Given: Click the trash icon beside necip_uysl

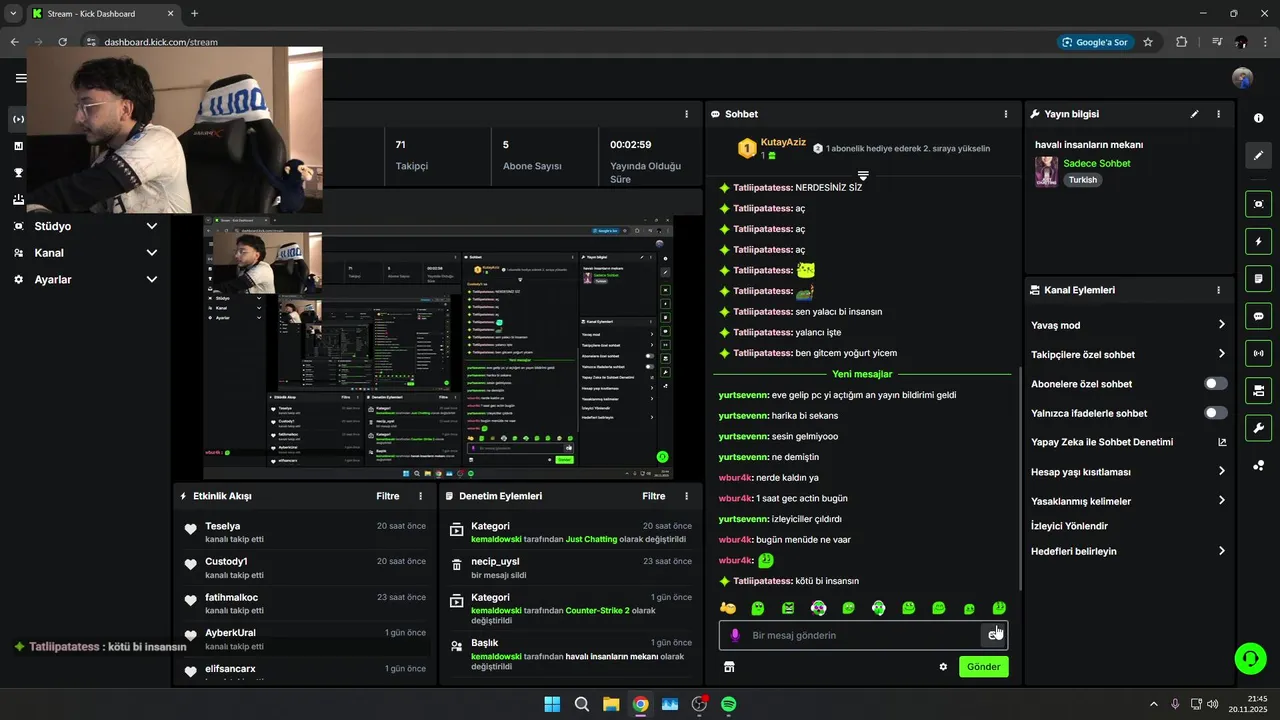Looking at the screenshot, I should [x=456, y=566].
